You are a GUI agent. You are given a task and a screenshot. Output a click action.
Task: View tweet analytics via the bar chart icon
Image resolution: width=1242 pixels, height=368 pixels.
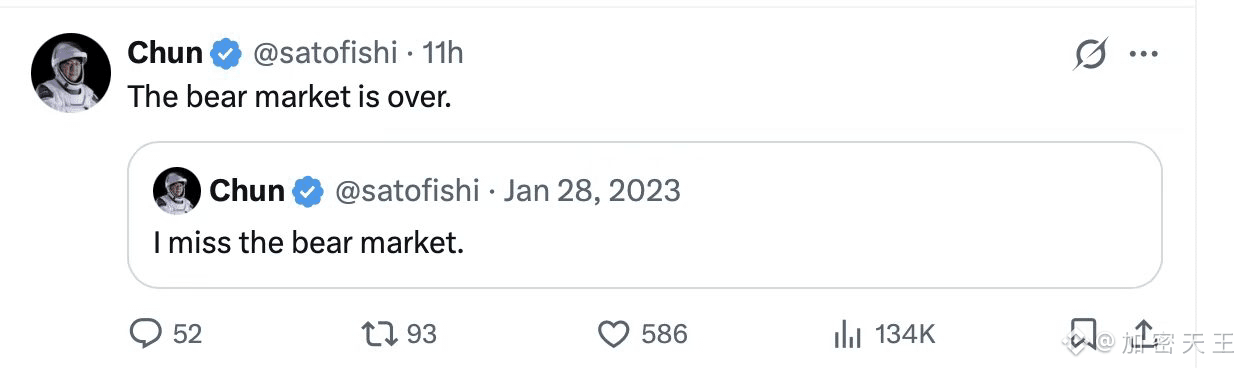[x=847, y=334]
